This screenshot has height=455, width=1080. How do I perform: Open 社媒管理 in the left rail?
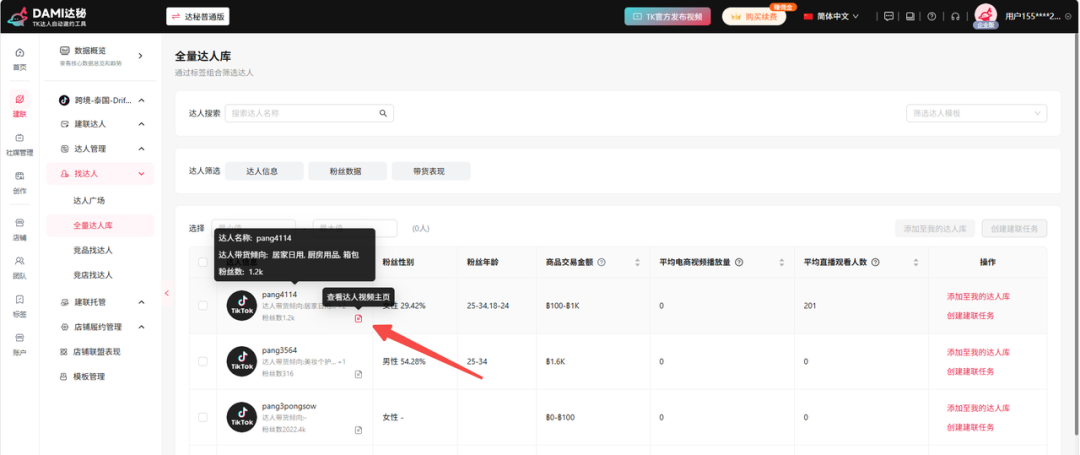[x=19, y=144]
